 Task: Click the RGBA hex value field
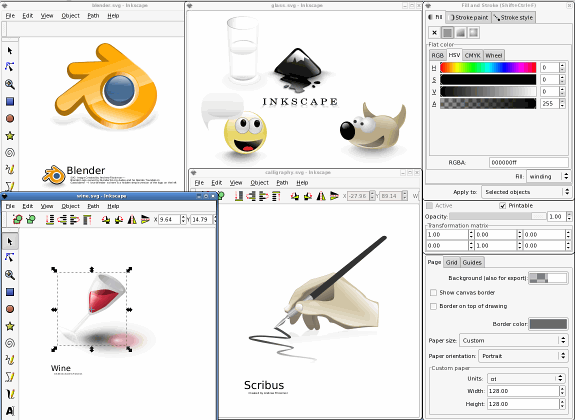coord(529,162)
